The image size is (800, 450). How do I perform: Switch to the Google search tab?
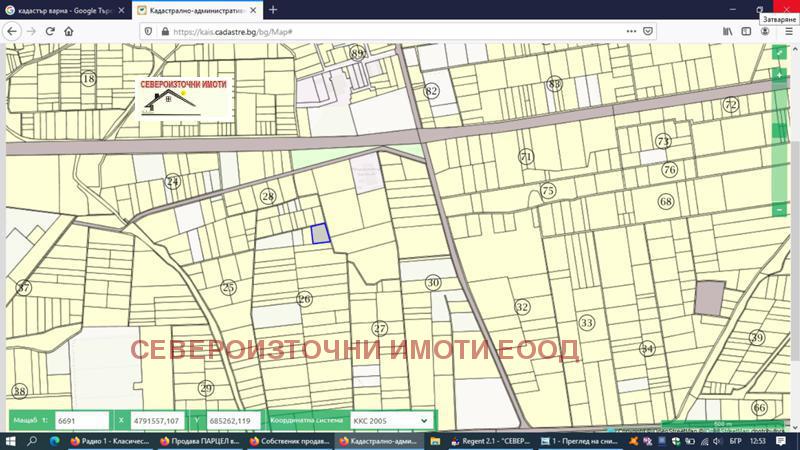click(65, 10)
